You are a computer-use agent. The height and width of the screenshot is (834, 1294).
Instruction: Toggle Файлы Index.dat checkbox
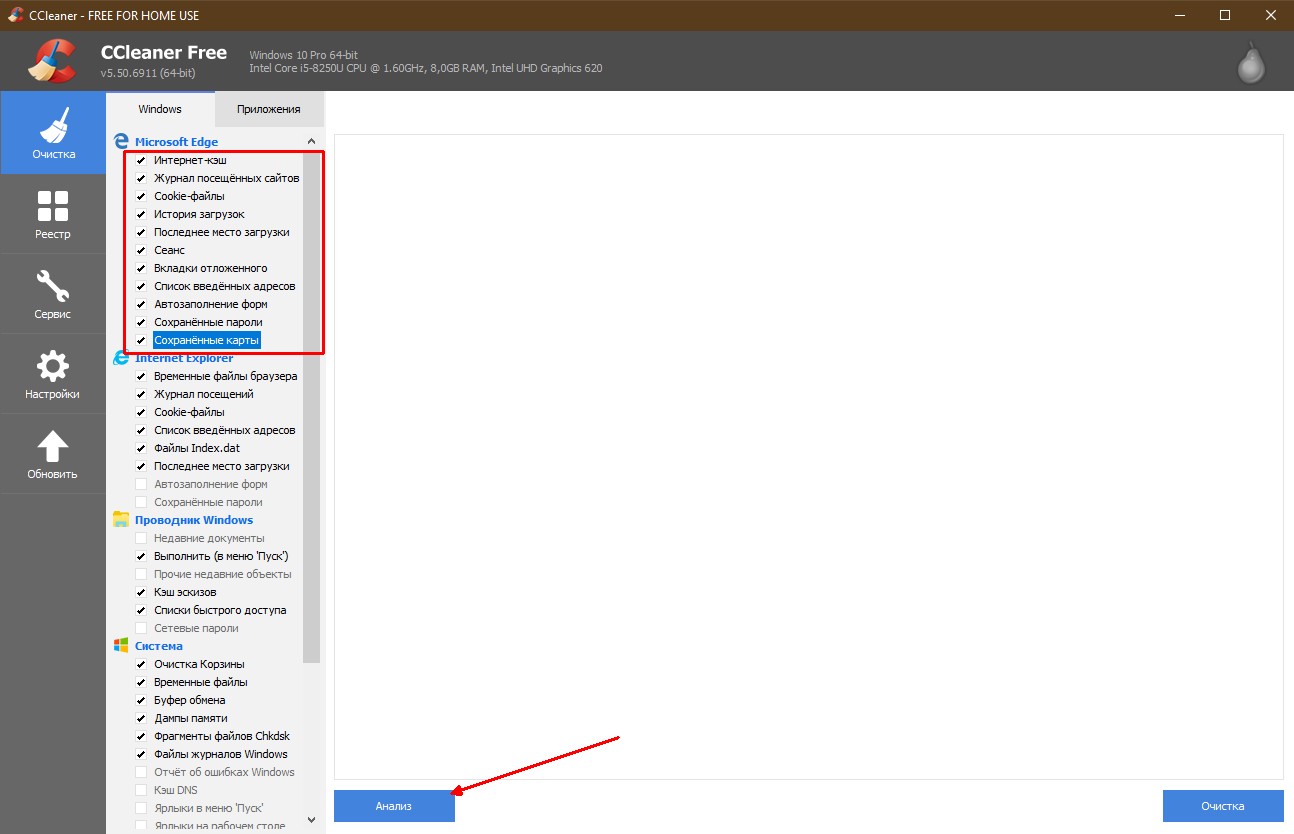click(x=141, y=448)
